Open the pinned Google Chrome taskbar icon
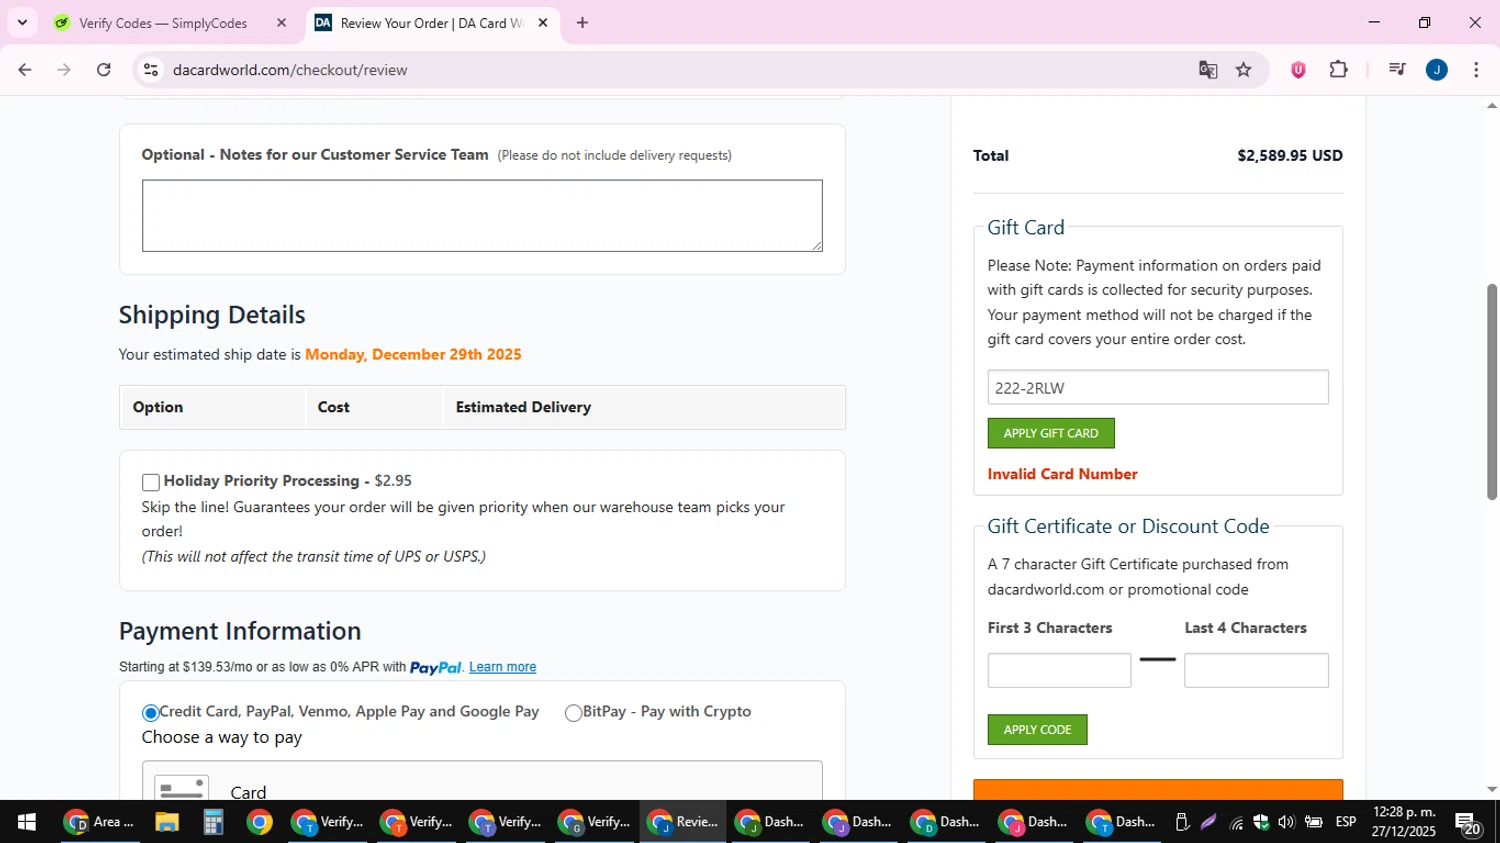Viewport: 1500px width, 843px height. click(x=259, y=822)
